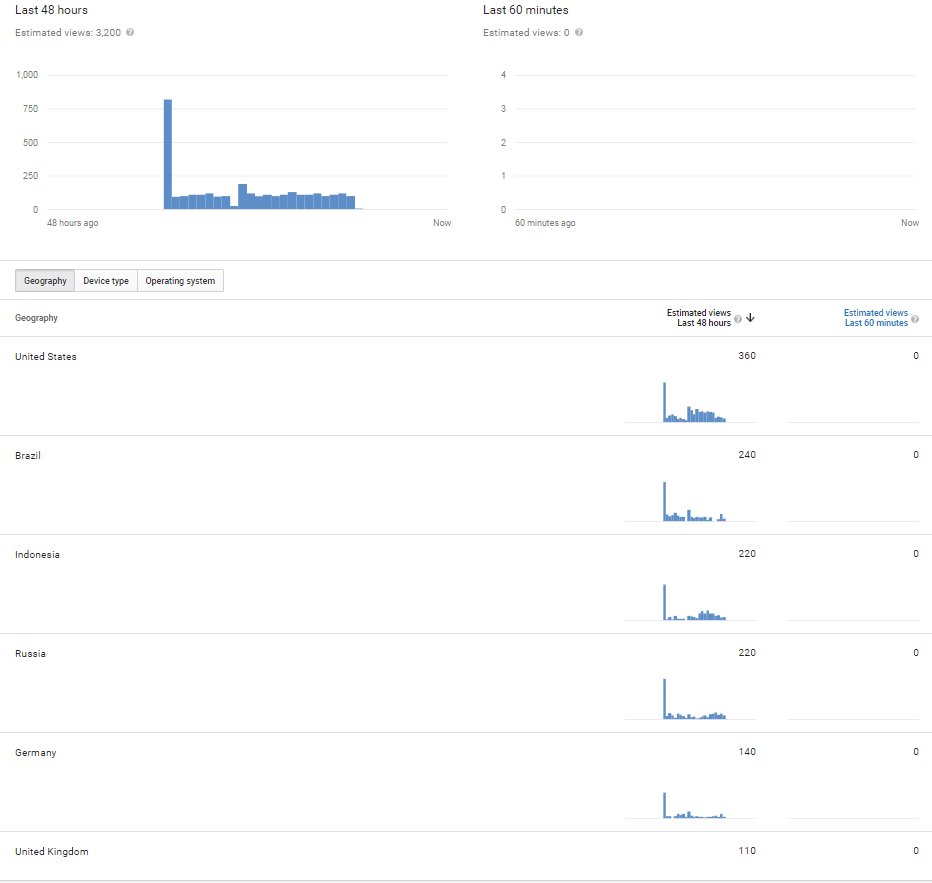Open help icon beside Last 48 hours estimated views

(130, 32)
